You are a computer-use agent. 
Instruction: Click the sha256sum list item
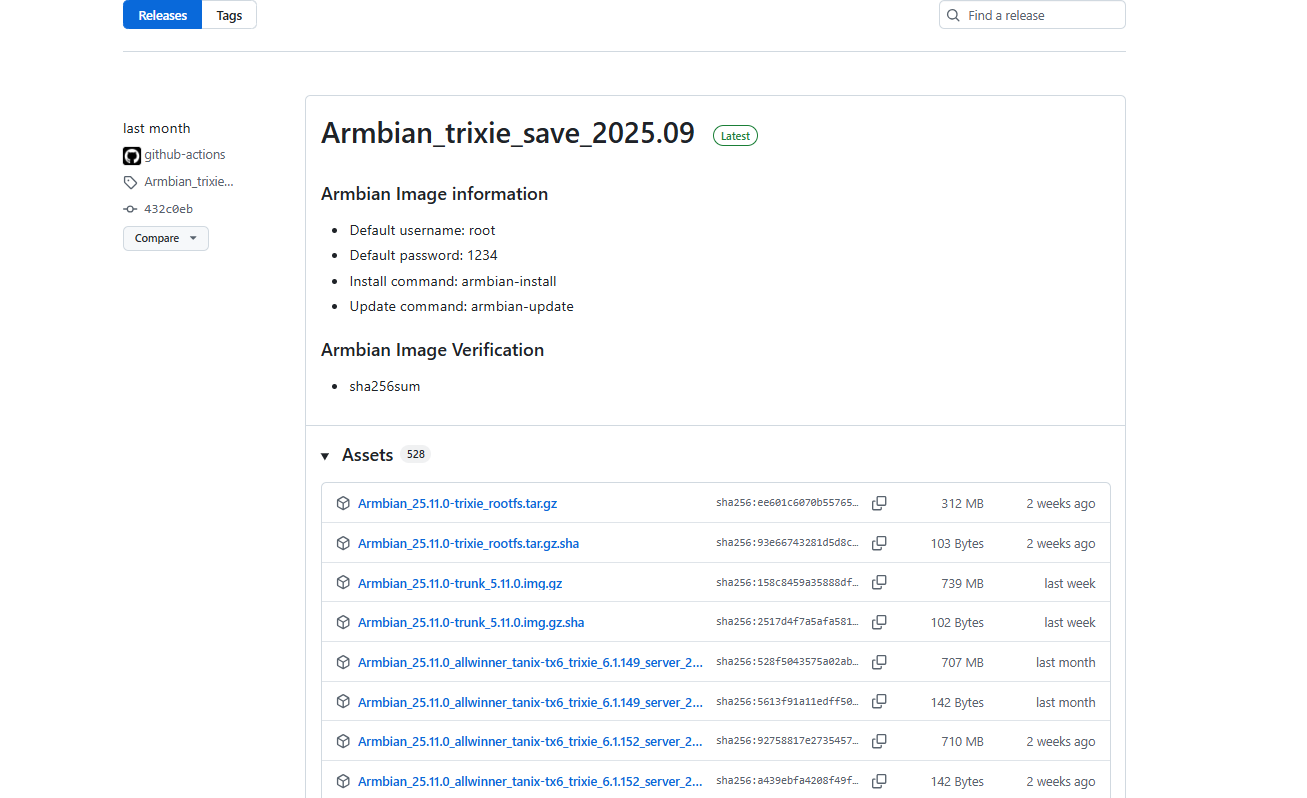click(385, 386)
